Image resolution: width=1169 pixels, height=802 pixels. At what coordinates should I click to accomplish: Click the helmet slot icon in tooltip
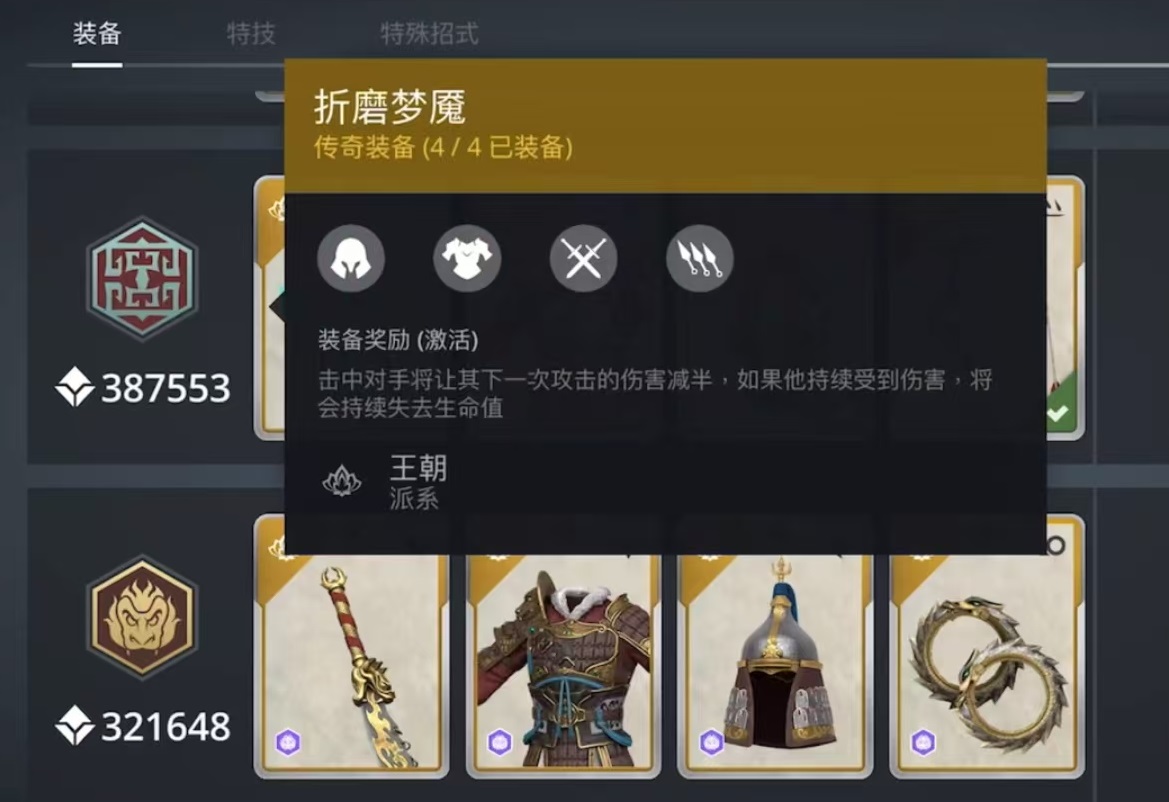click(351, 258)
